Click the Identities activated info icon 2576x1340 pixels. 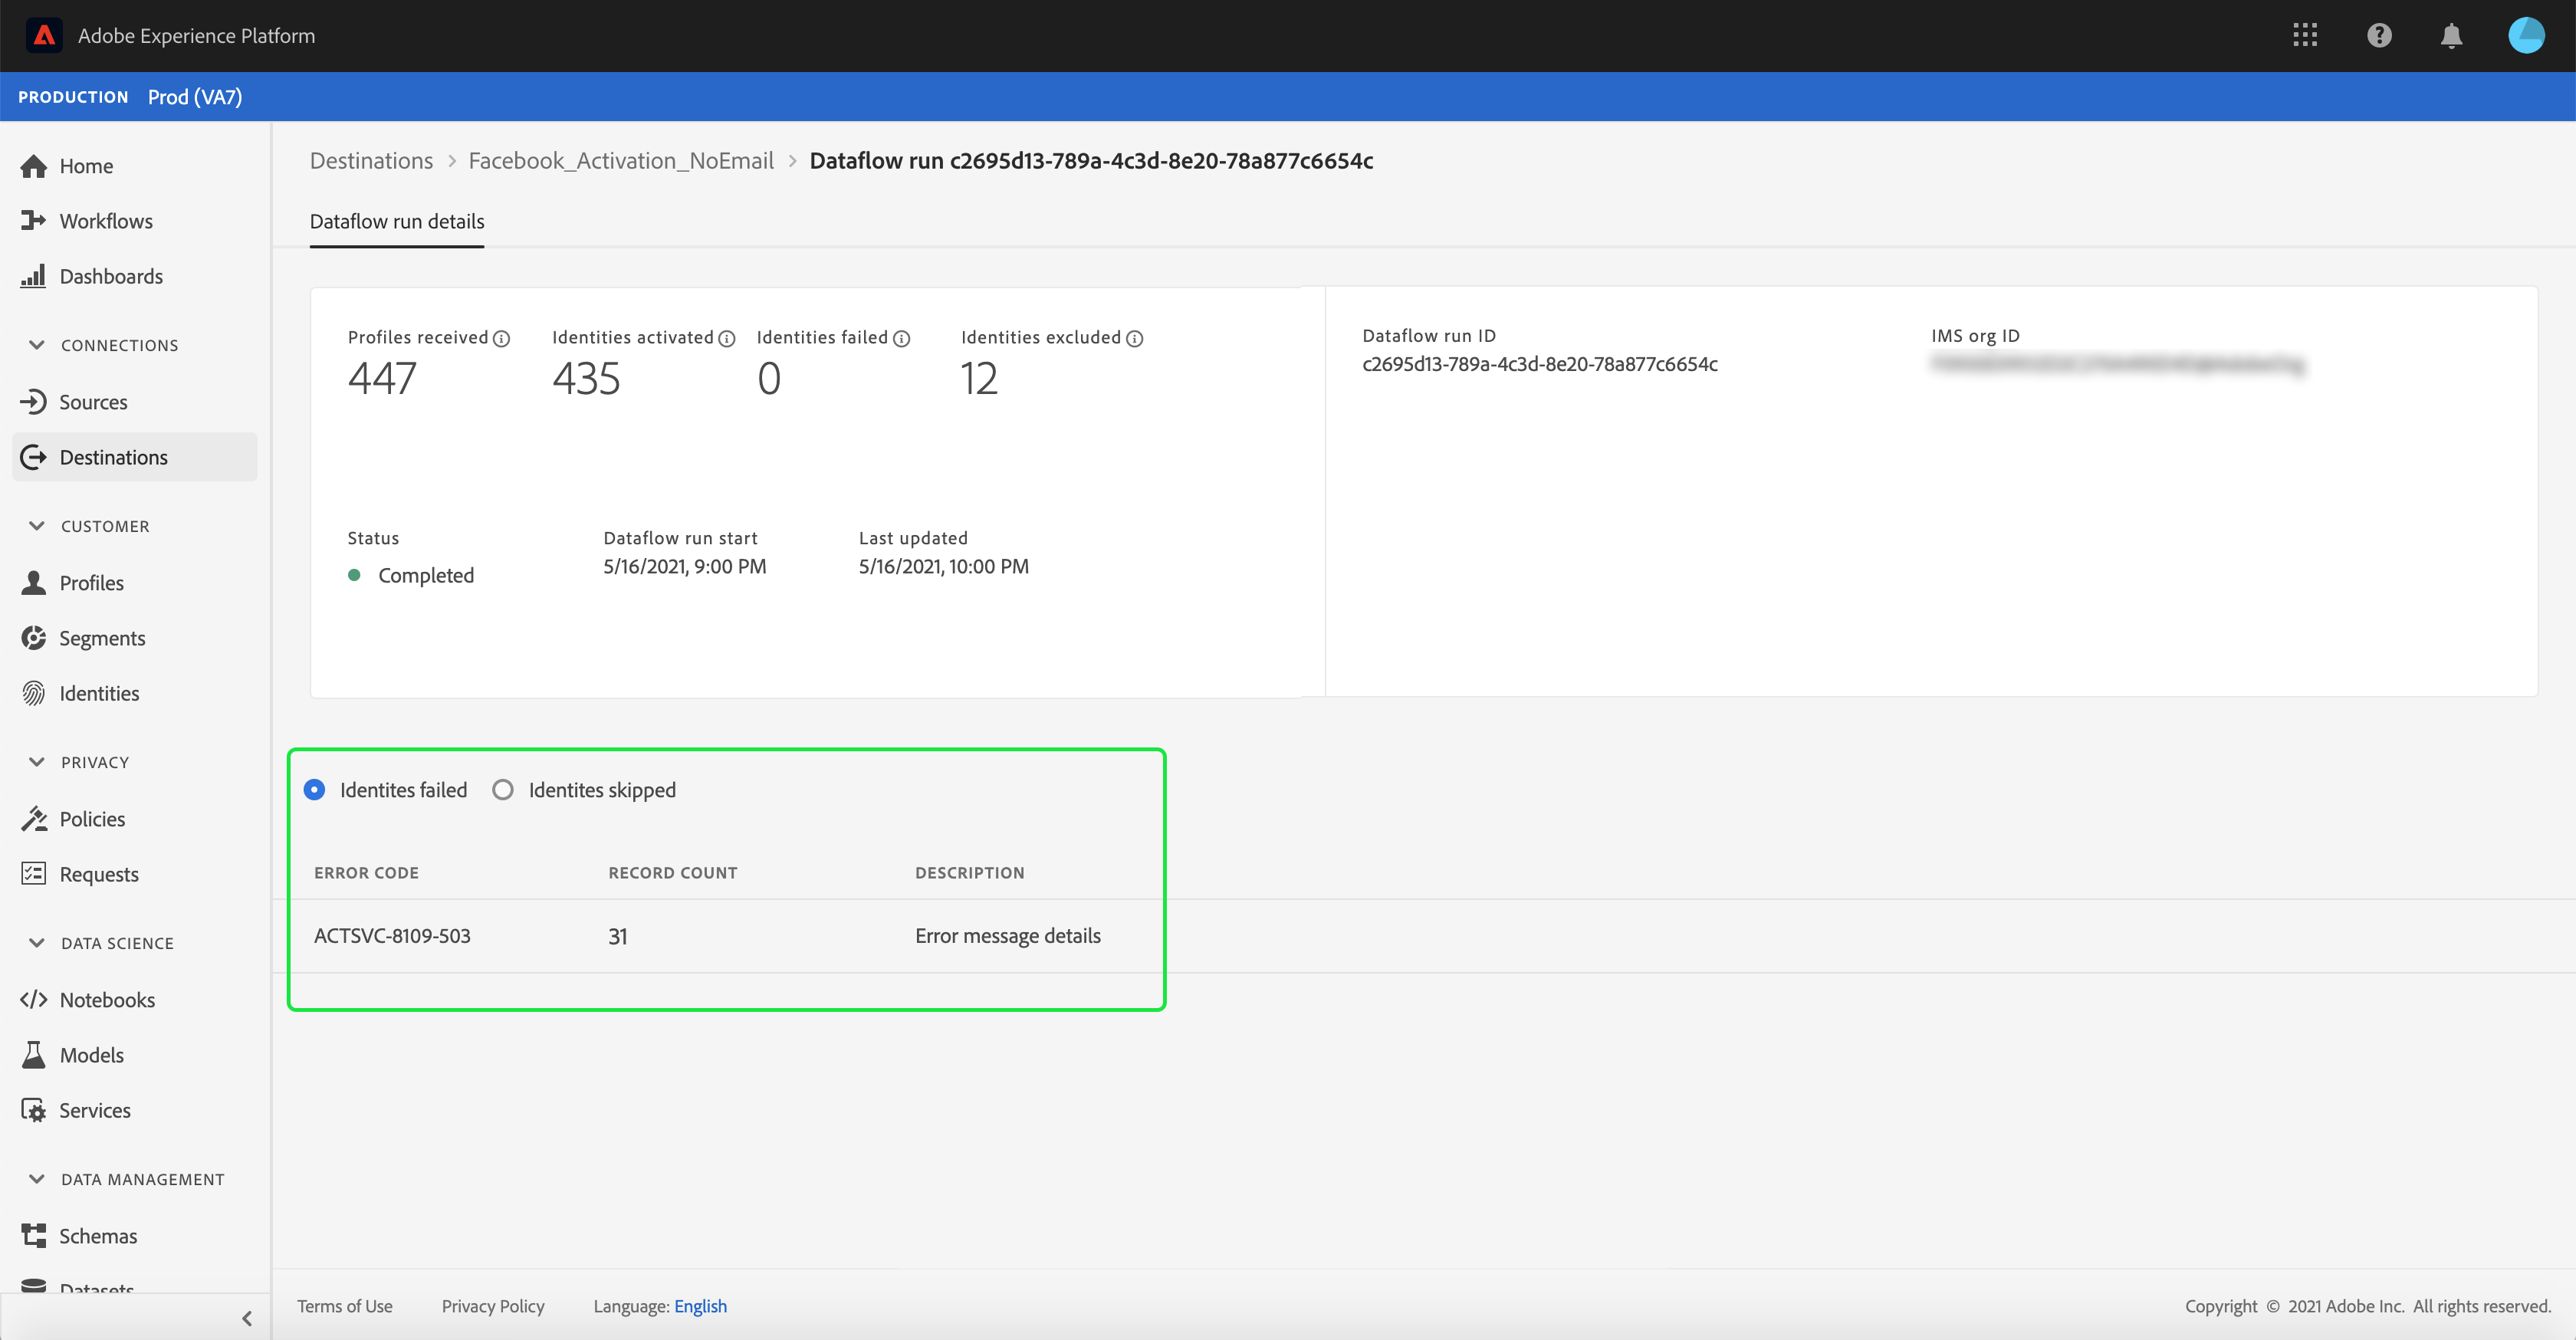727,339
